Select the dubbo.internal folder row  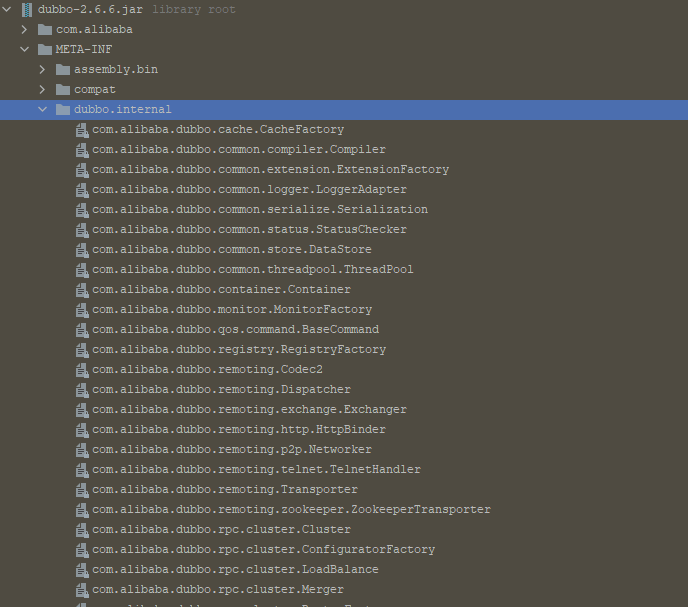click(344, 110)
